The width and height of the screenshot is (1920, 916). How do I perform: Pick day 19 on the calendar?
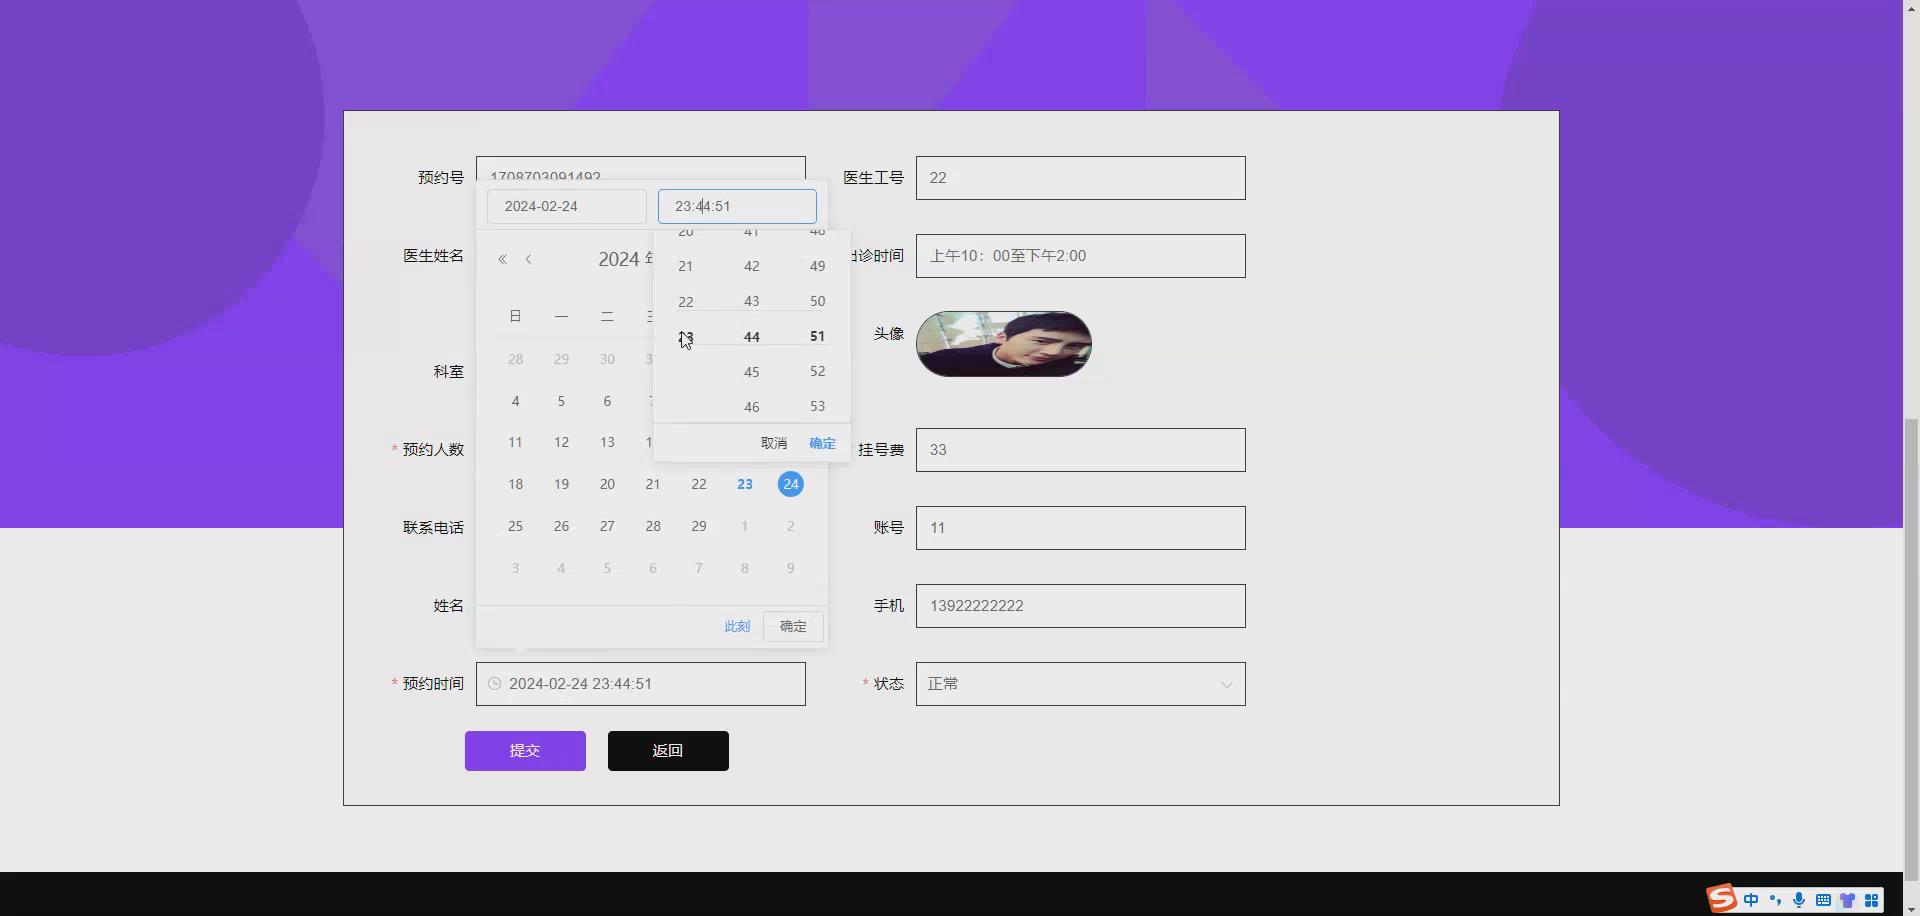tap(561, 484)
